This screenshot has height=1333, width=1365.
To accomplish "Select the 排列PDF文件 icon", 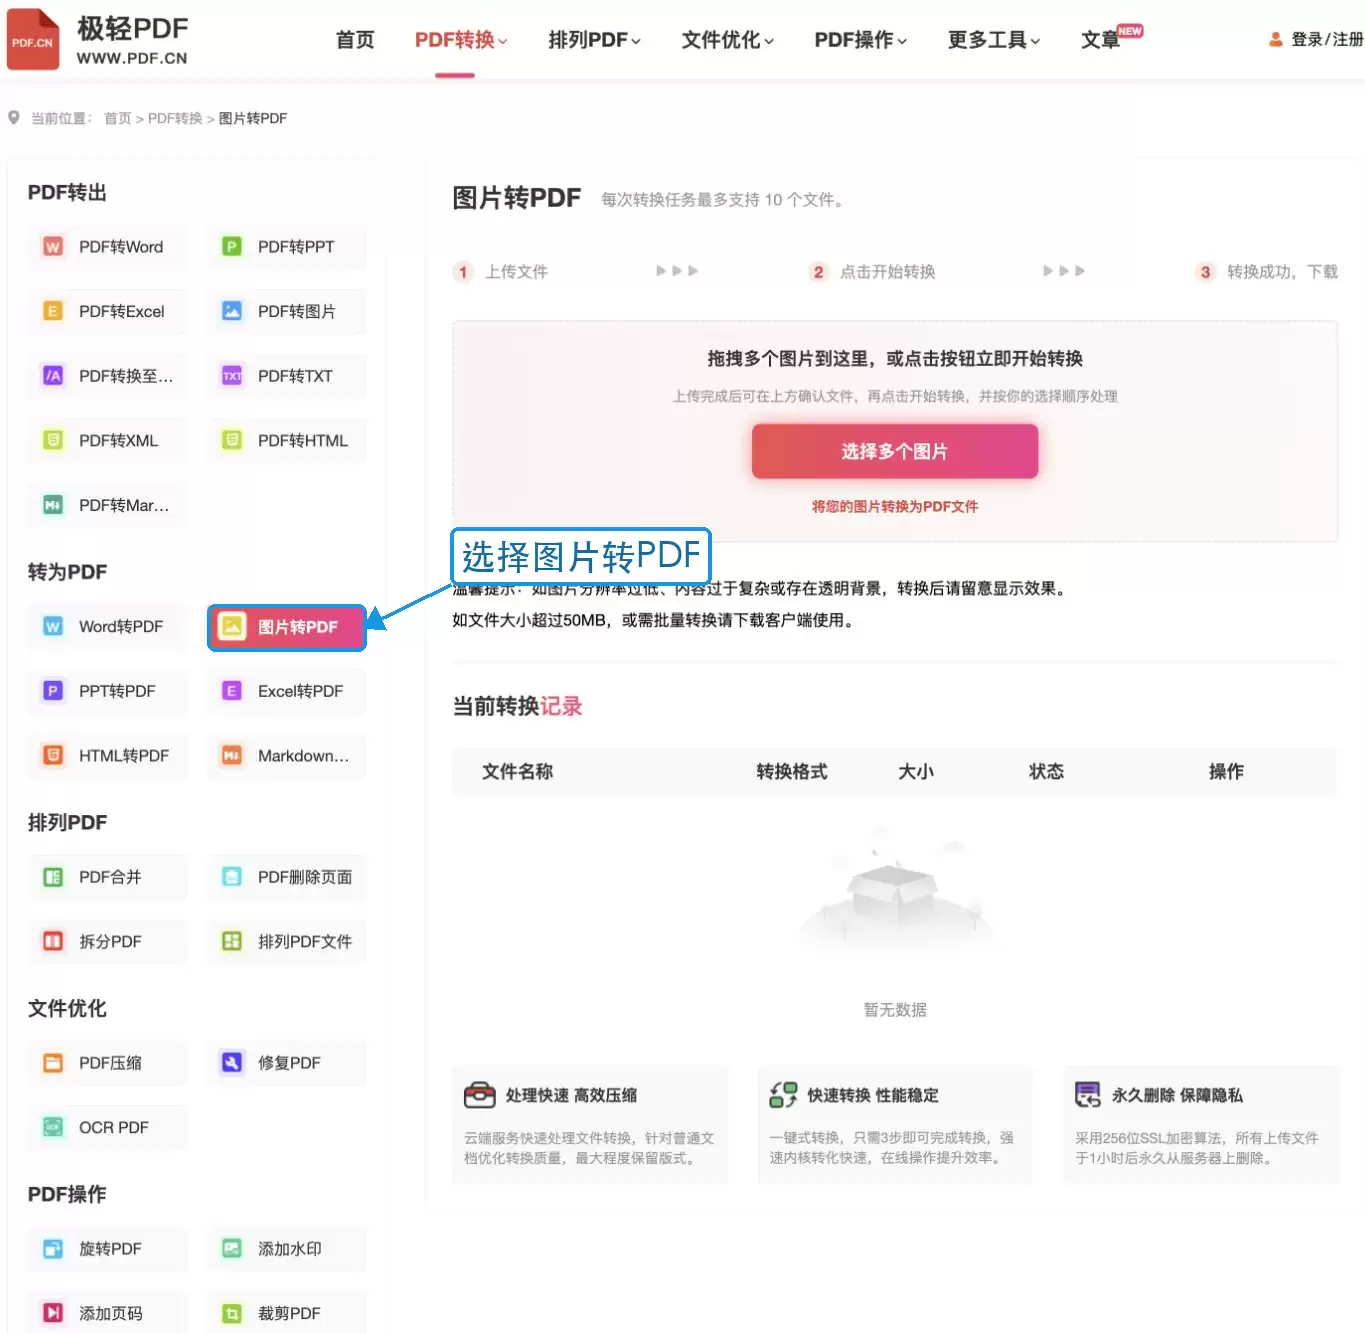I will 232,941.
